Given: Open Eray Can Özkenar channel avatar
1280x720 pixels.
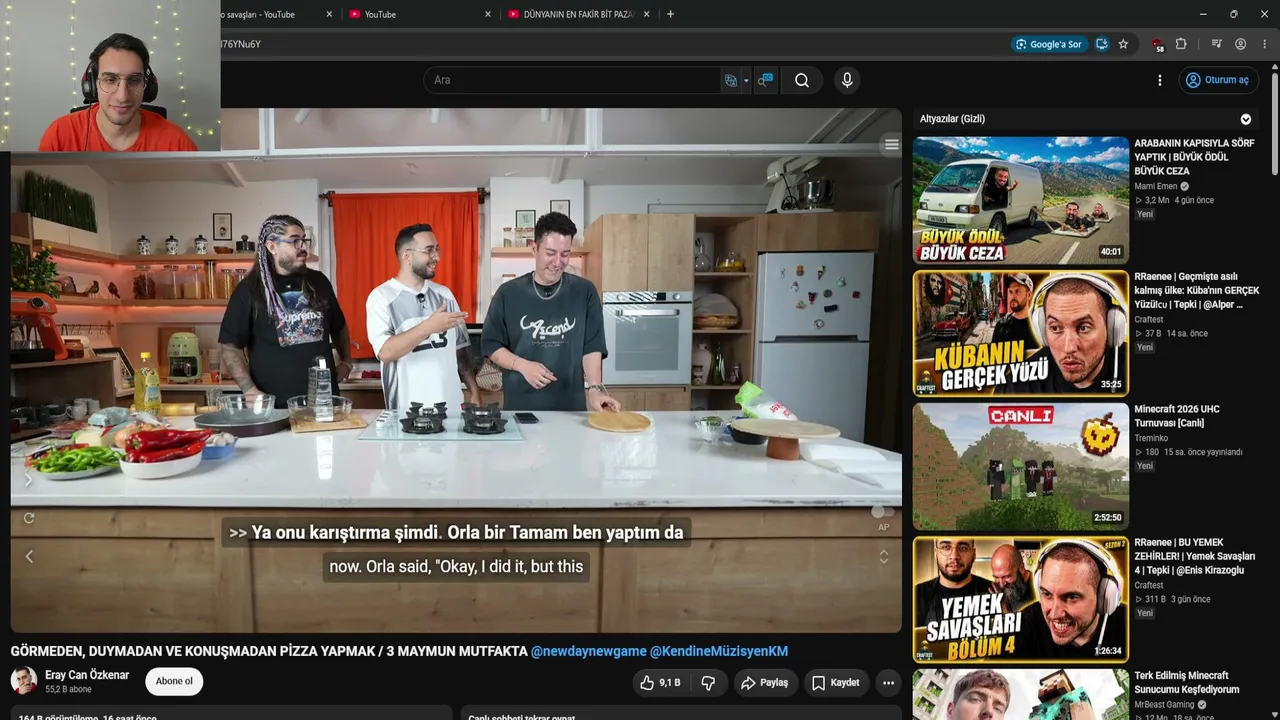Looking at the screenshot, I should 24,681.
